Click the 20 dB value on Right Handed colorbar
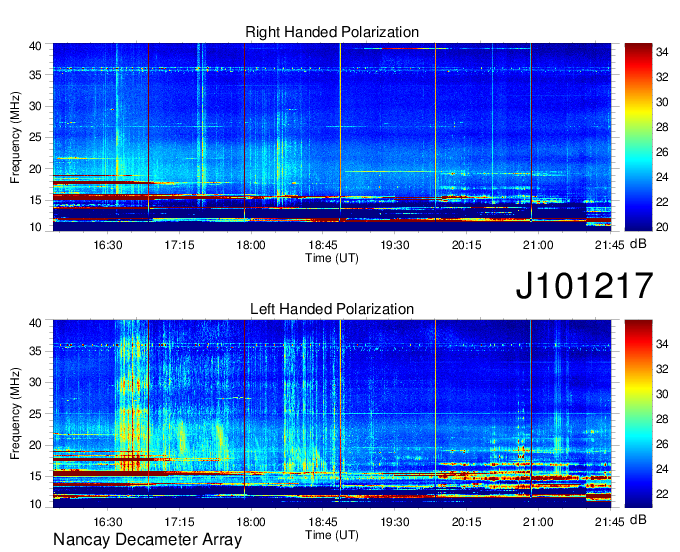This screenshot has width=680, height=552. point(662,227)
